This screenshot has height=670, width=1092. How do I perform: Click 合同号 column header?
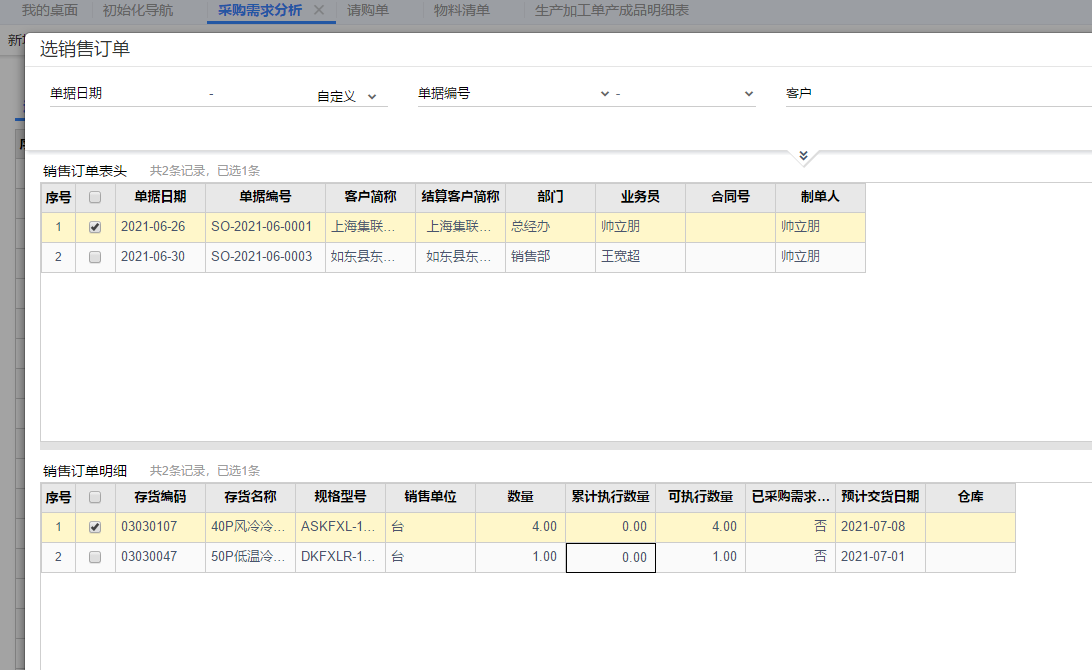click(x=731, y=197)
